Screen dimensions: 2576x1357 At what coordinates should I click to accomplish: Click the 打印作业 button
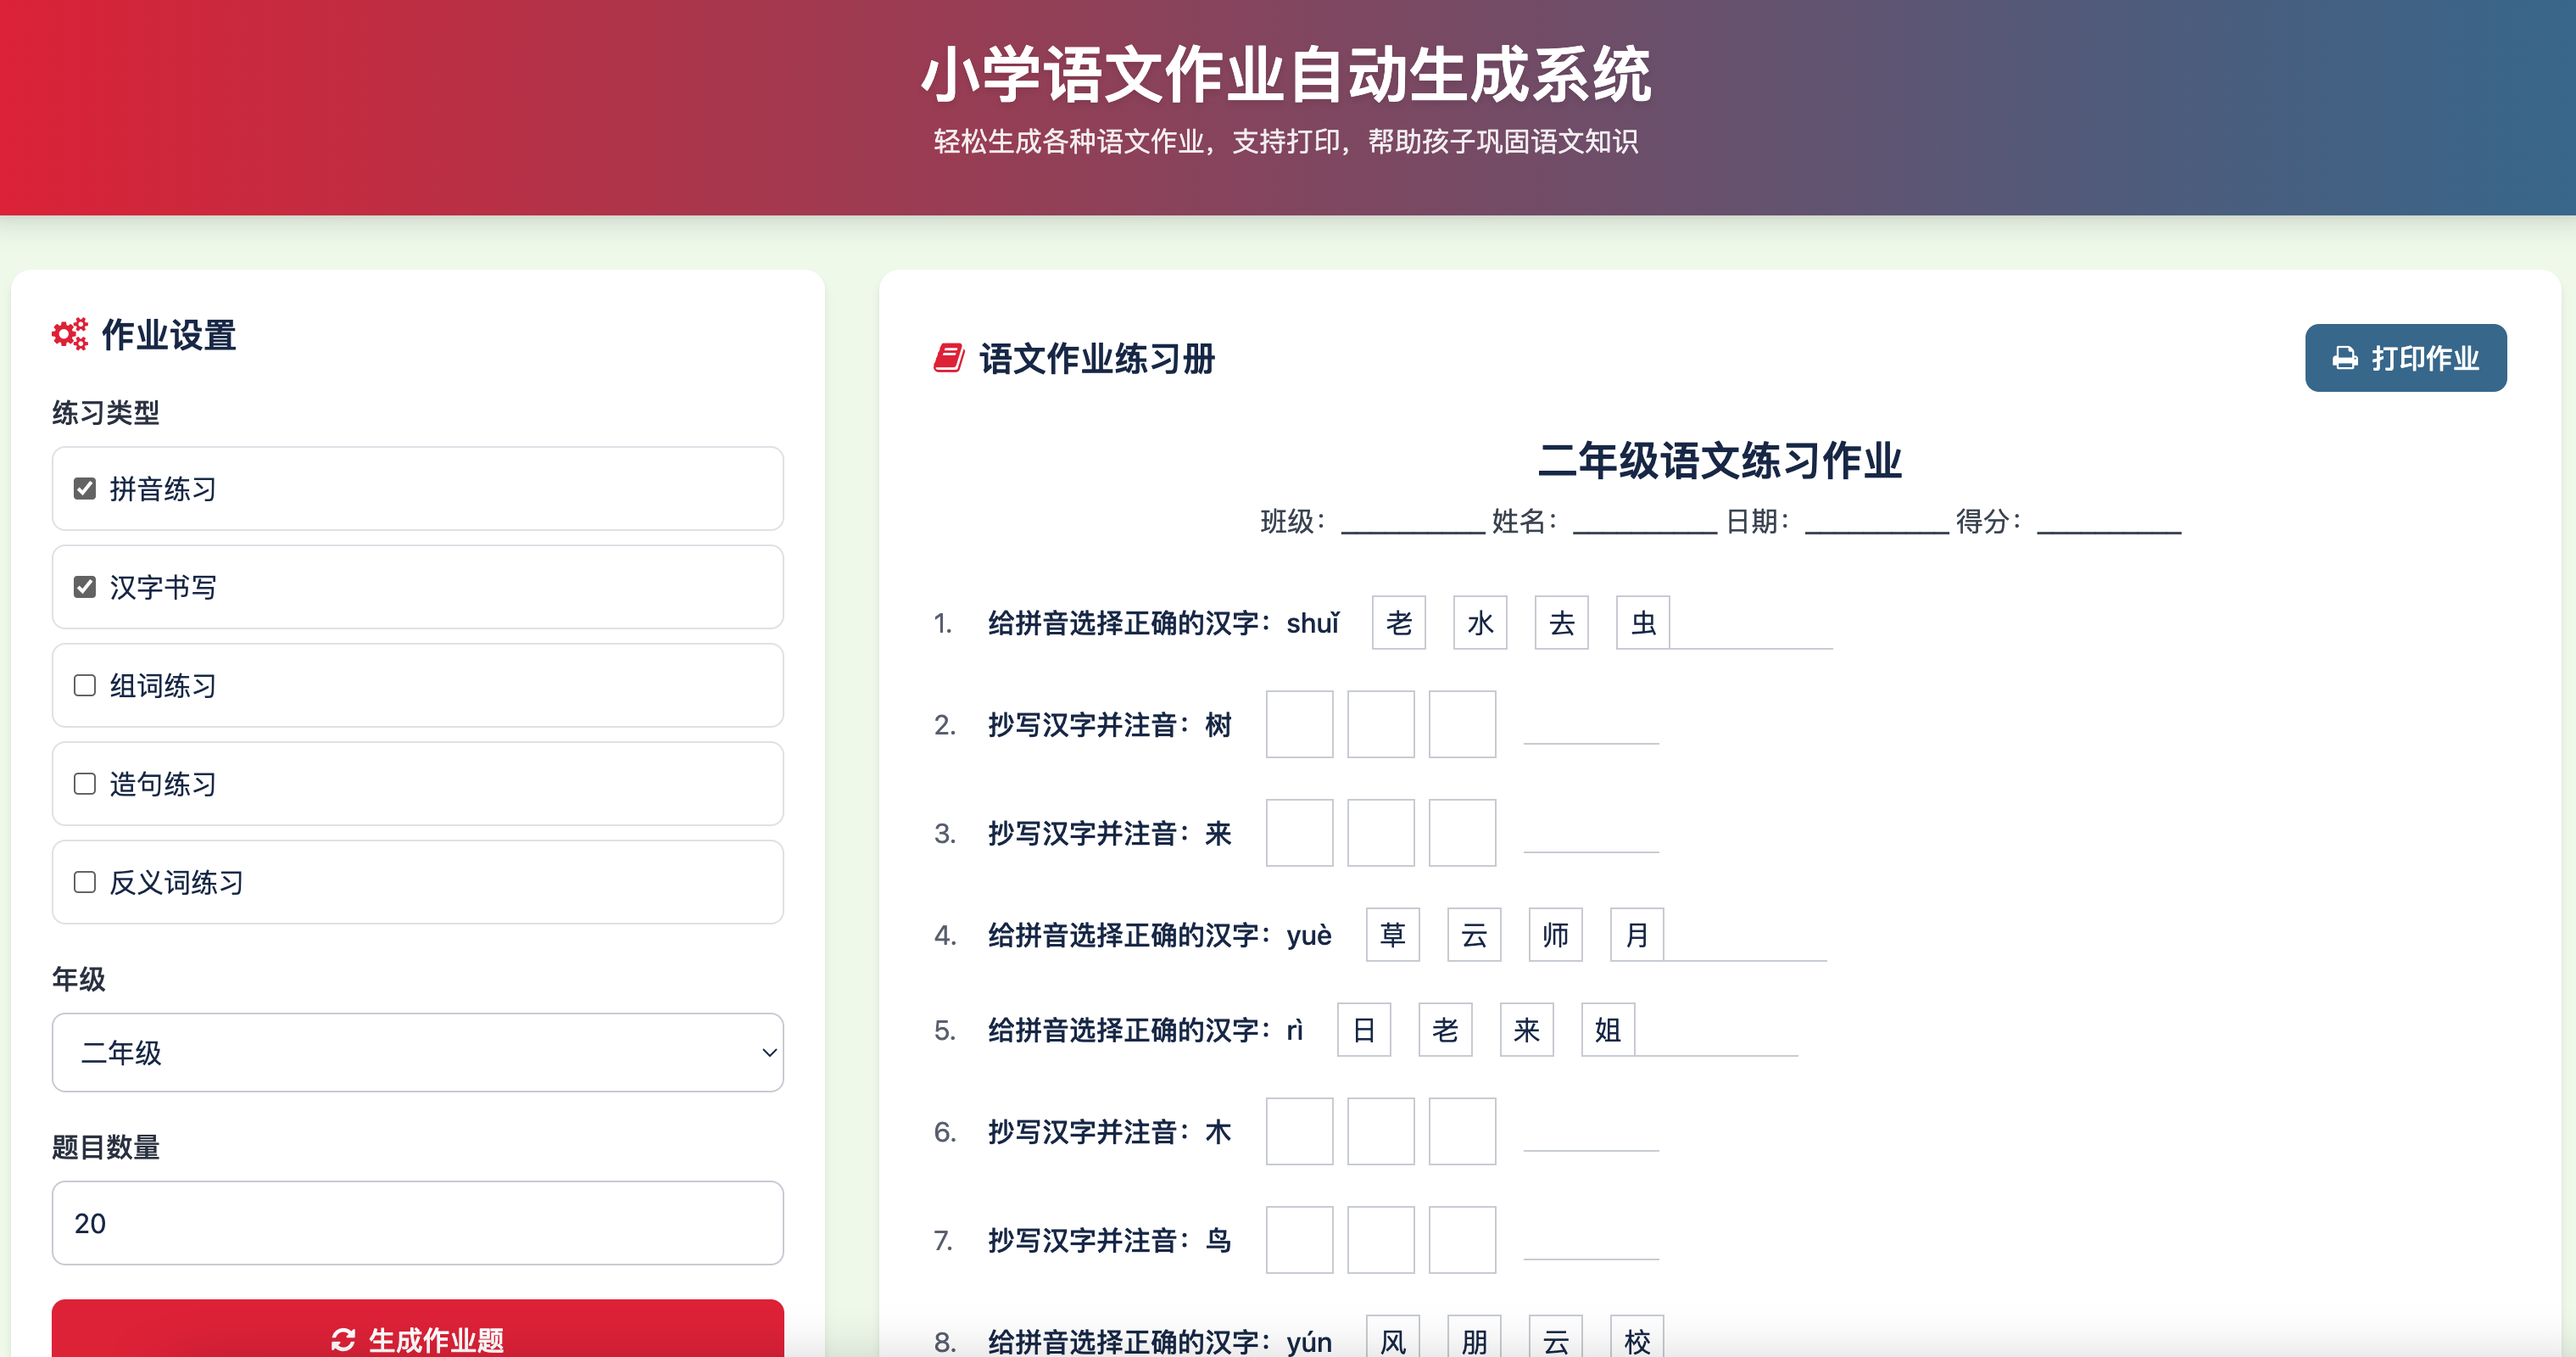(x=2406, y=358)
